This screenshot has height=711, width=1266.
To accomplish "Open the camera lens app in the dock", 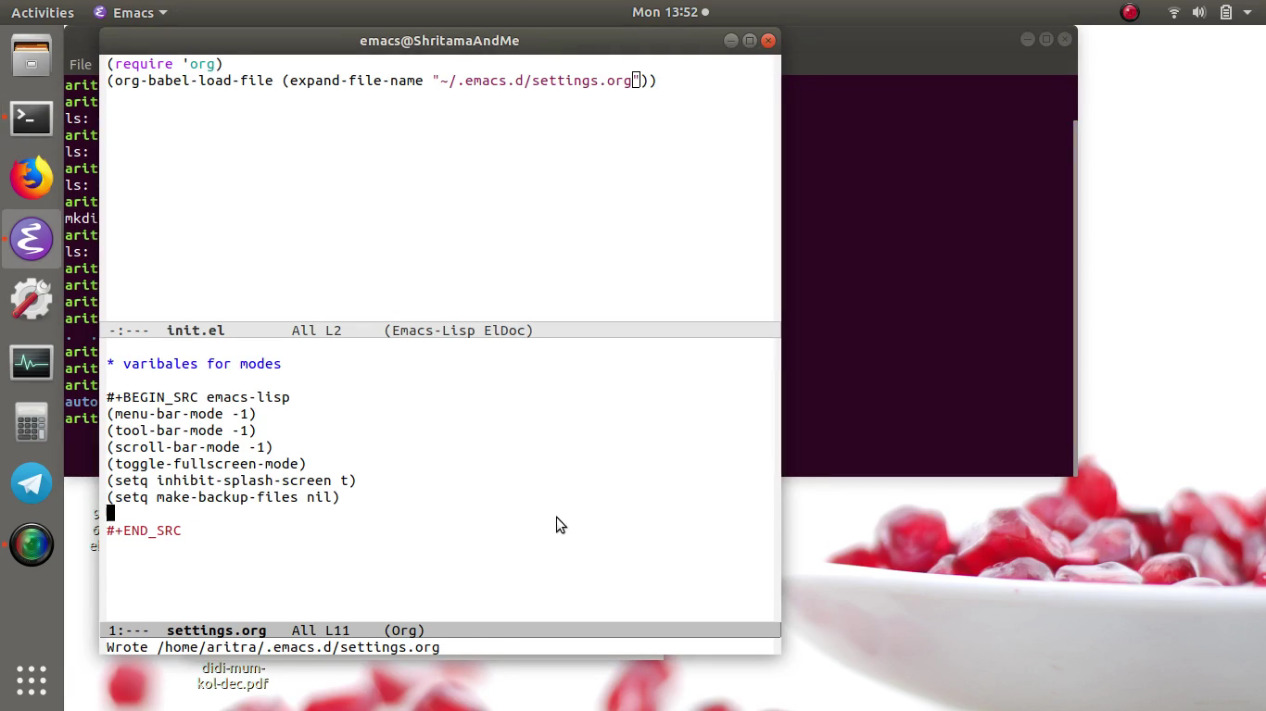I will point(31,545).
